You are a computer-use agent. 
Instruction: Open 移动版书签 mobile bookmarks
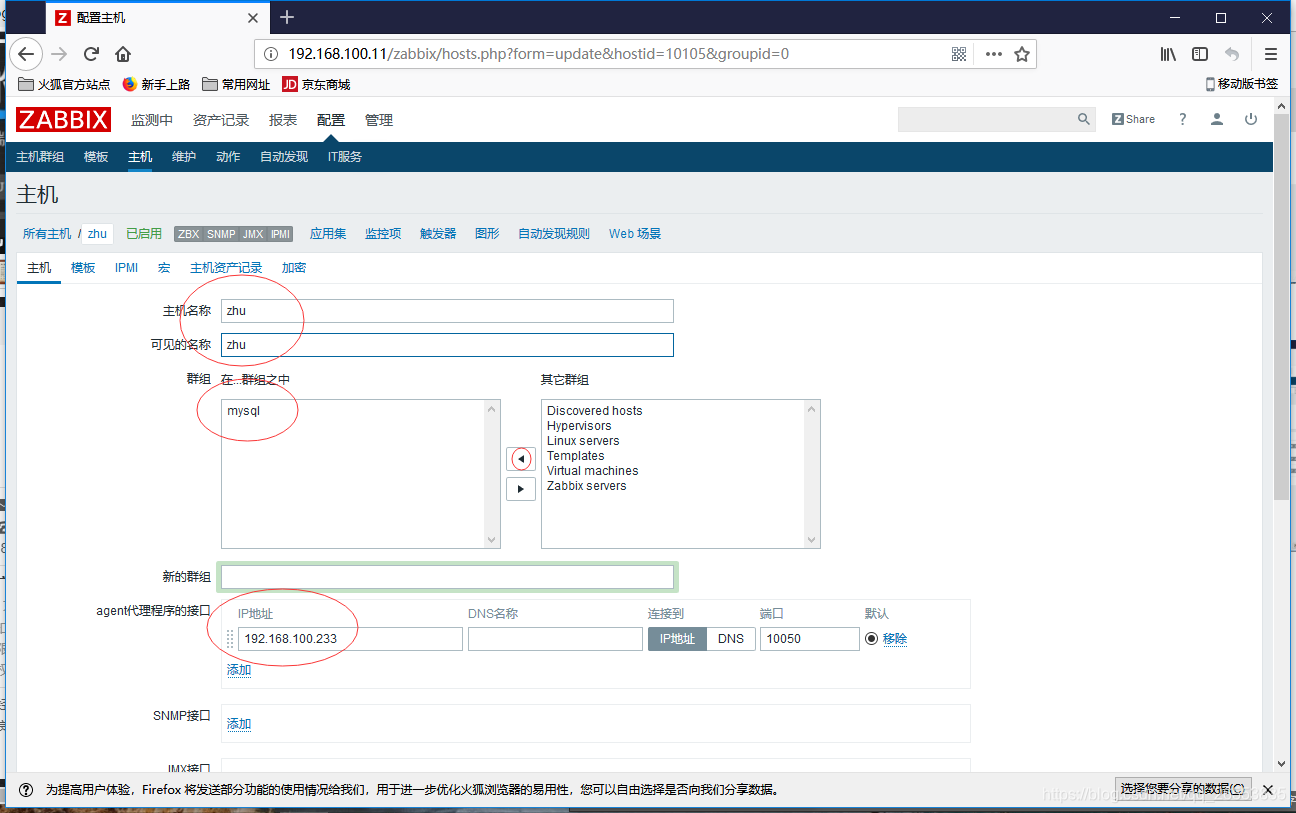click(x=1241, y=84)
